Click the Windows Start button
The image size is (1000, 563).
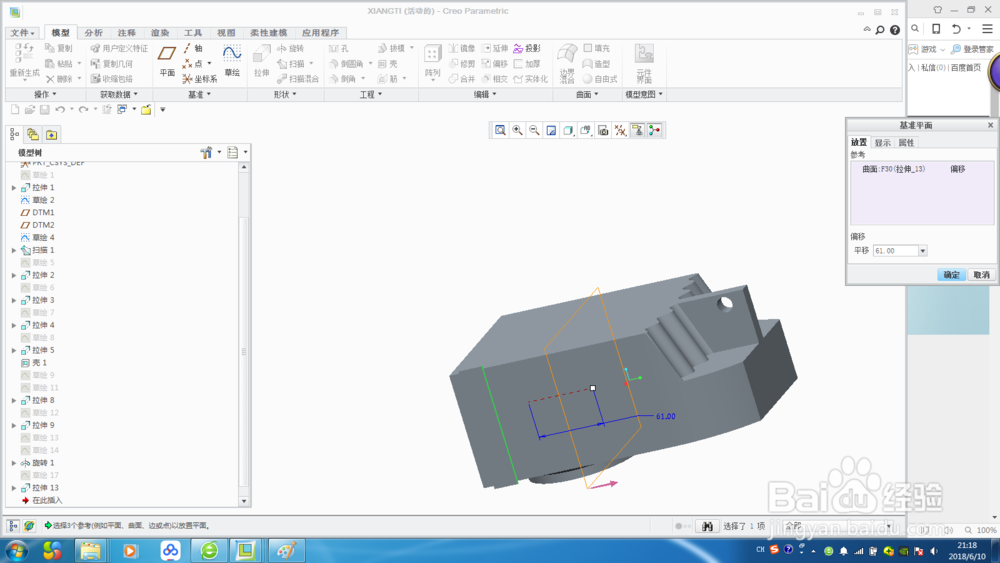tap(17, 550)
